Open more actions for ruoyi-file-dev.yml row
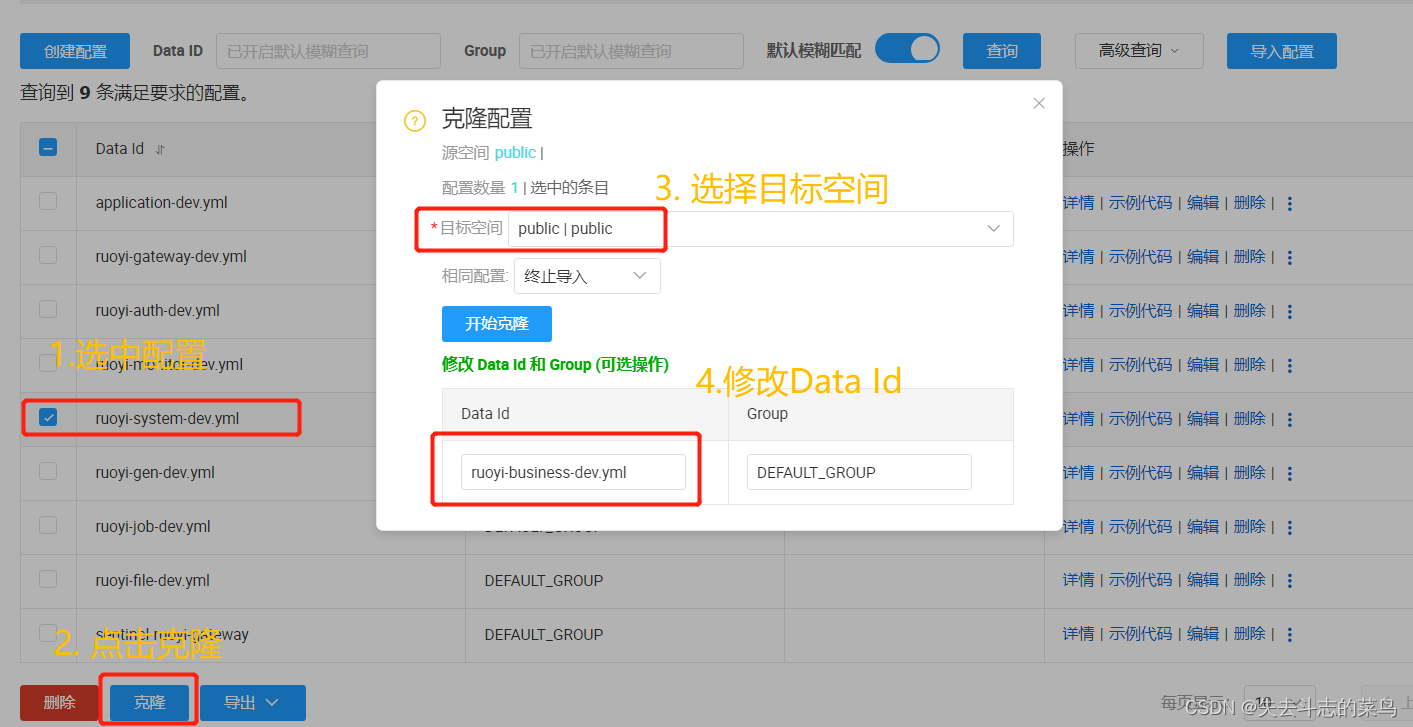The height and width of the screenshot is (727, 1413). tap(1289, 581)
